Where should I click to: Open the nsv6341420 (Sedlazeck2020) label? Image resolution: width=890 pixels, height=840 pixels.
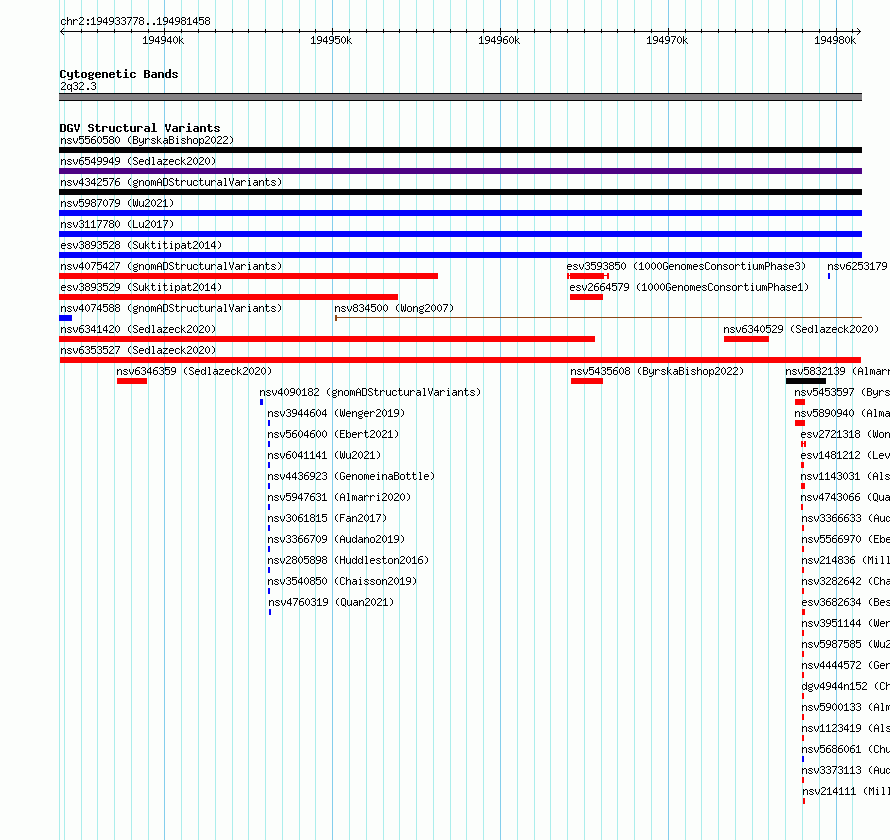138,329
